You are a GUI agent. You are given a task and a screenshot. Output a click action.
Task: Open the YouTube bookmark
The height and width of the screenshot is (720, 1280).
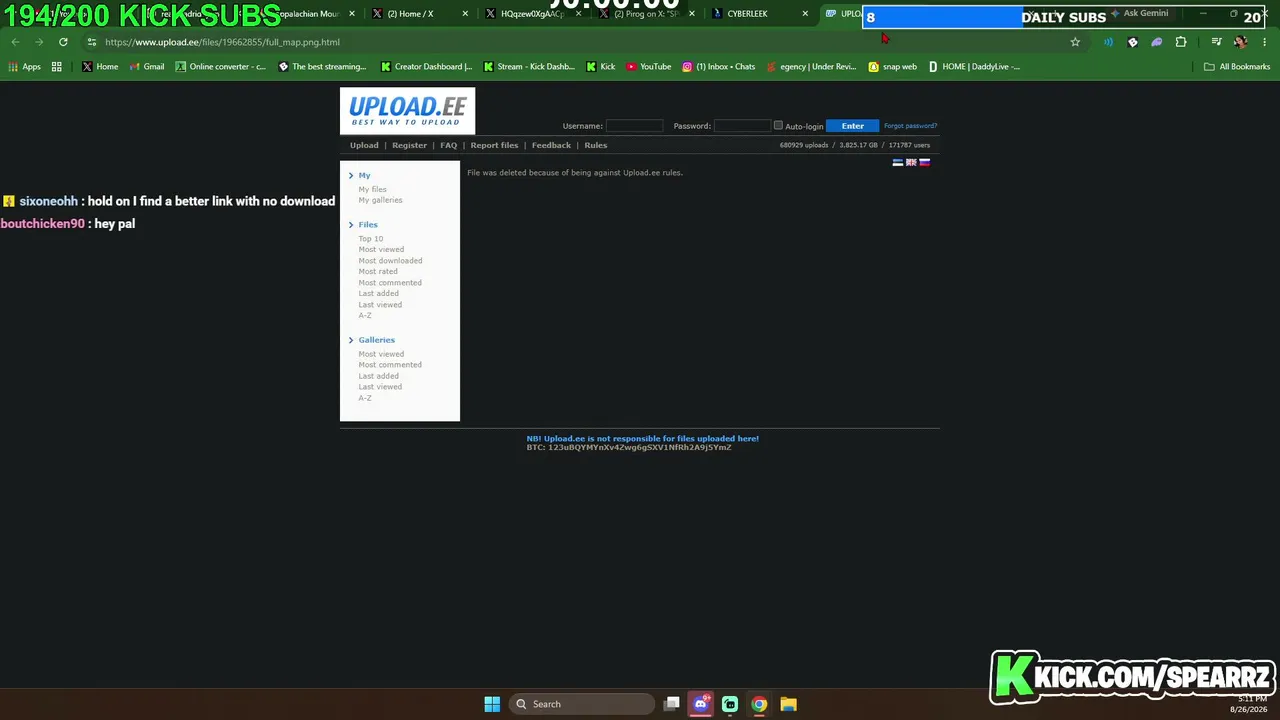648,67
